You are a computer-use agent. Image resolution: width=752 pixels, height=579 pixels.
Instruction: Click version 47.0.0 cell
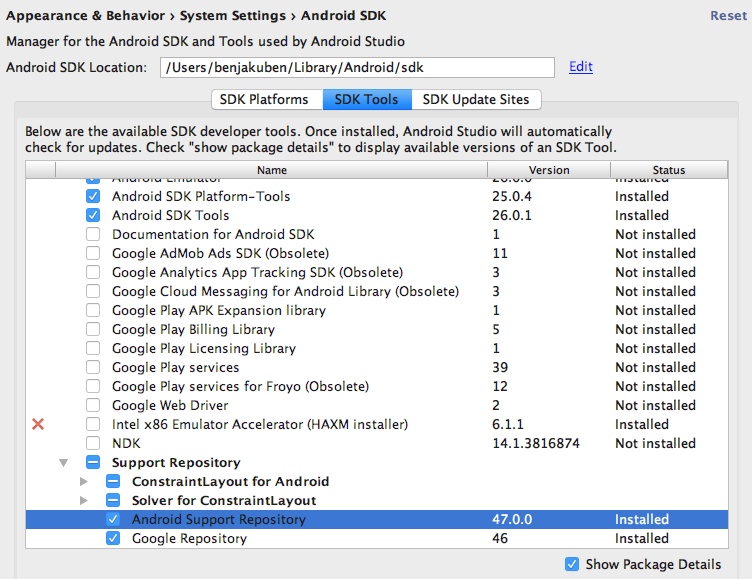[x=512, y=520]
